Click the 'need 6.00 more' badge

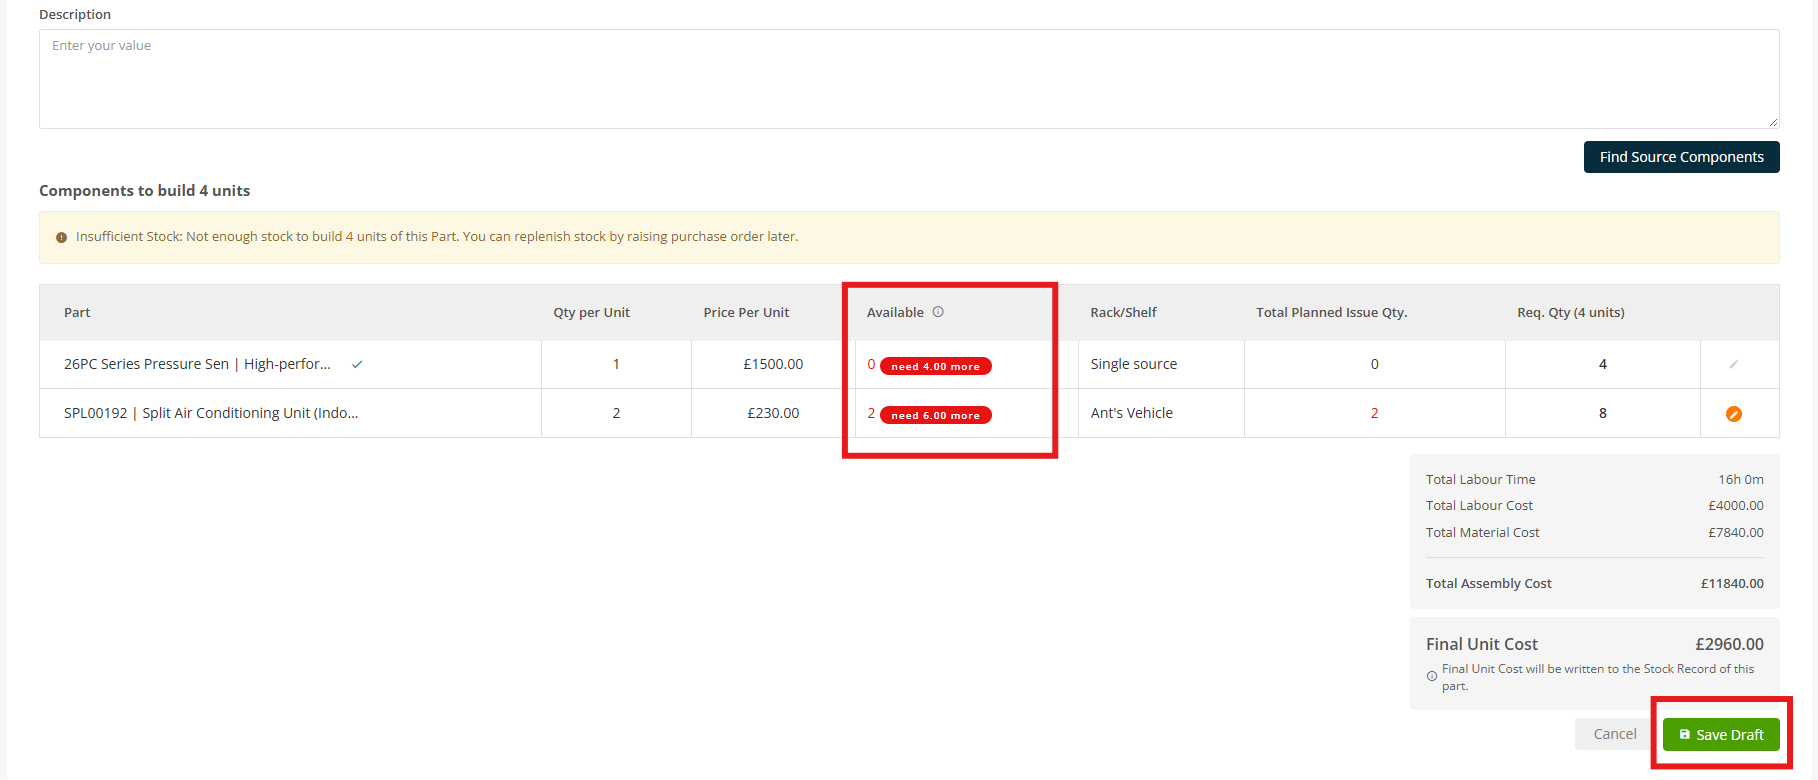[x=936, y=415]
